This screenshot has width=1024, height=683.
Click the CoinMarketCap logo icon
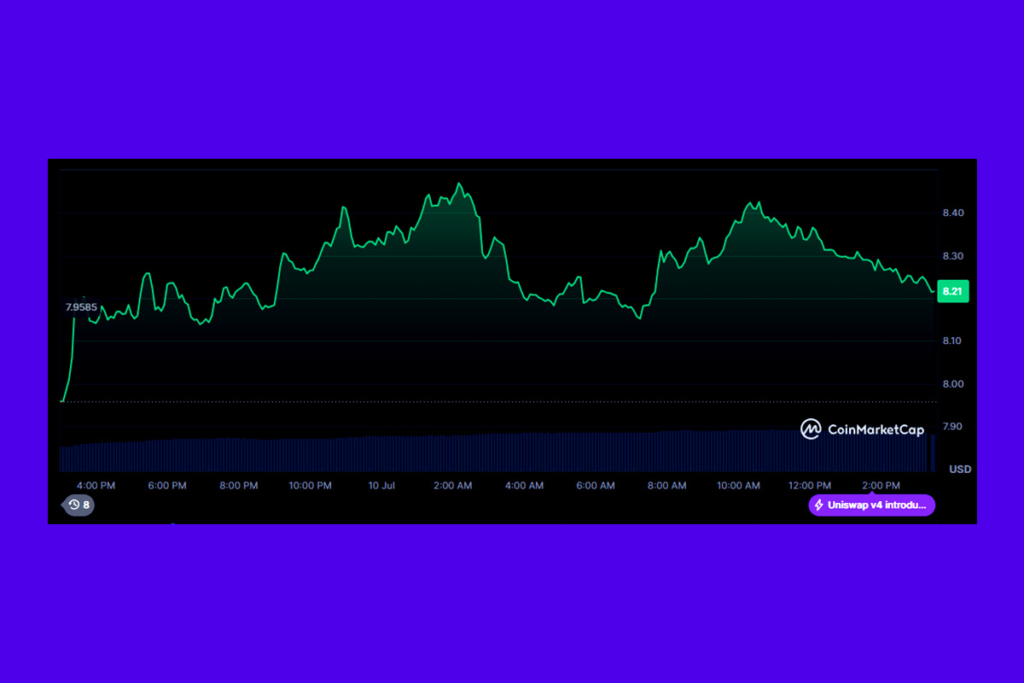(811, 429)
